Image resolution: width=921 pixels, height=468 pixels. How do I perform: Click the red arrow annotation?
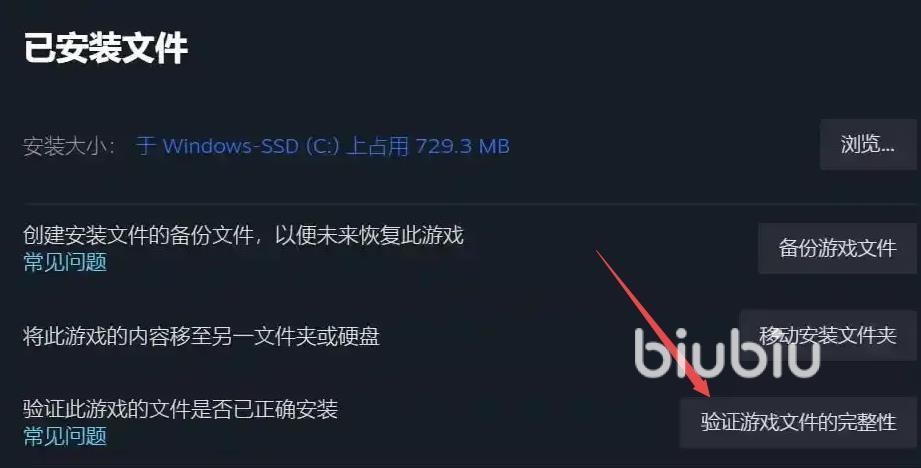pyautogui.click(x=653, y=324)
